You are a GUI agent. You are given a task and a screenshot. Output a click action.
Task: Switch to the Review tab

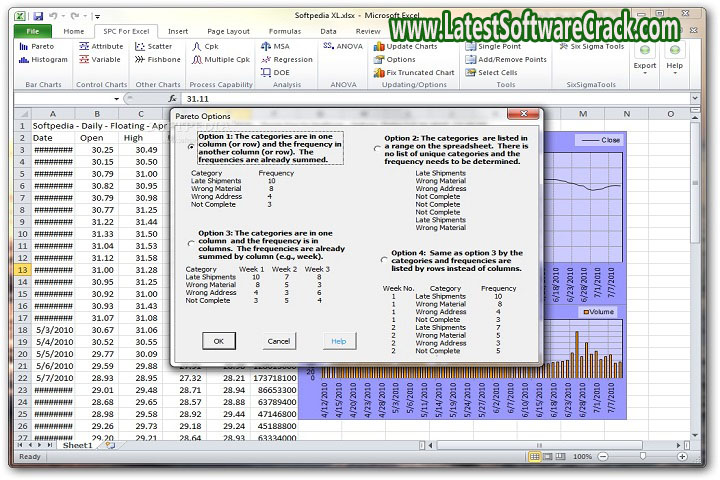pyautogui.click(x=368, y=31)
